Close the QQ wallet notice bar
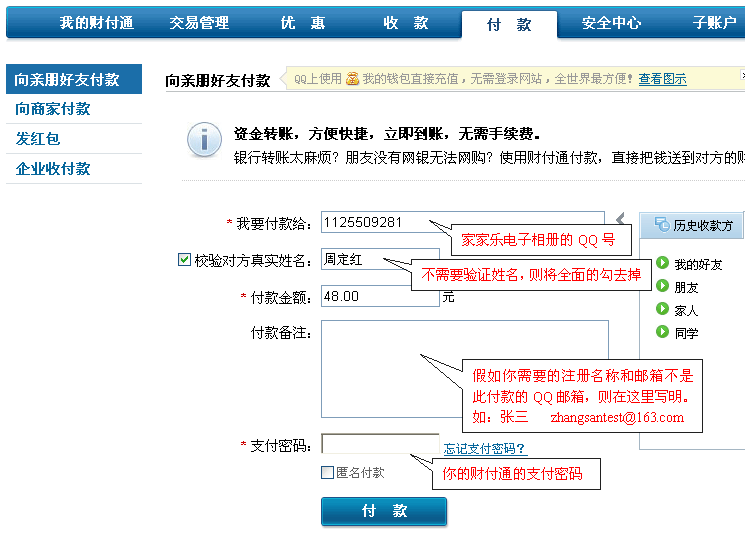This screenshot has height=533, width=745. click(x=743, y=75)
